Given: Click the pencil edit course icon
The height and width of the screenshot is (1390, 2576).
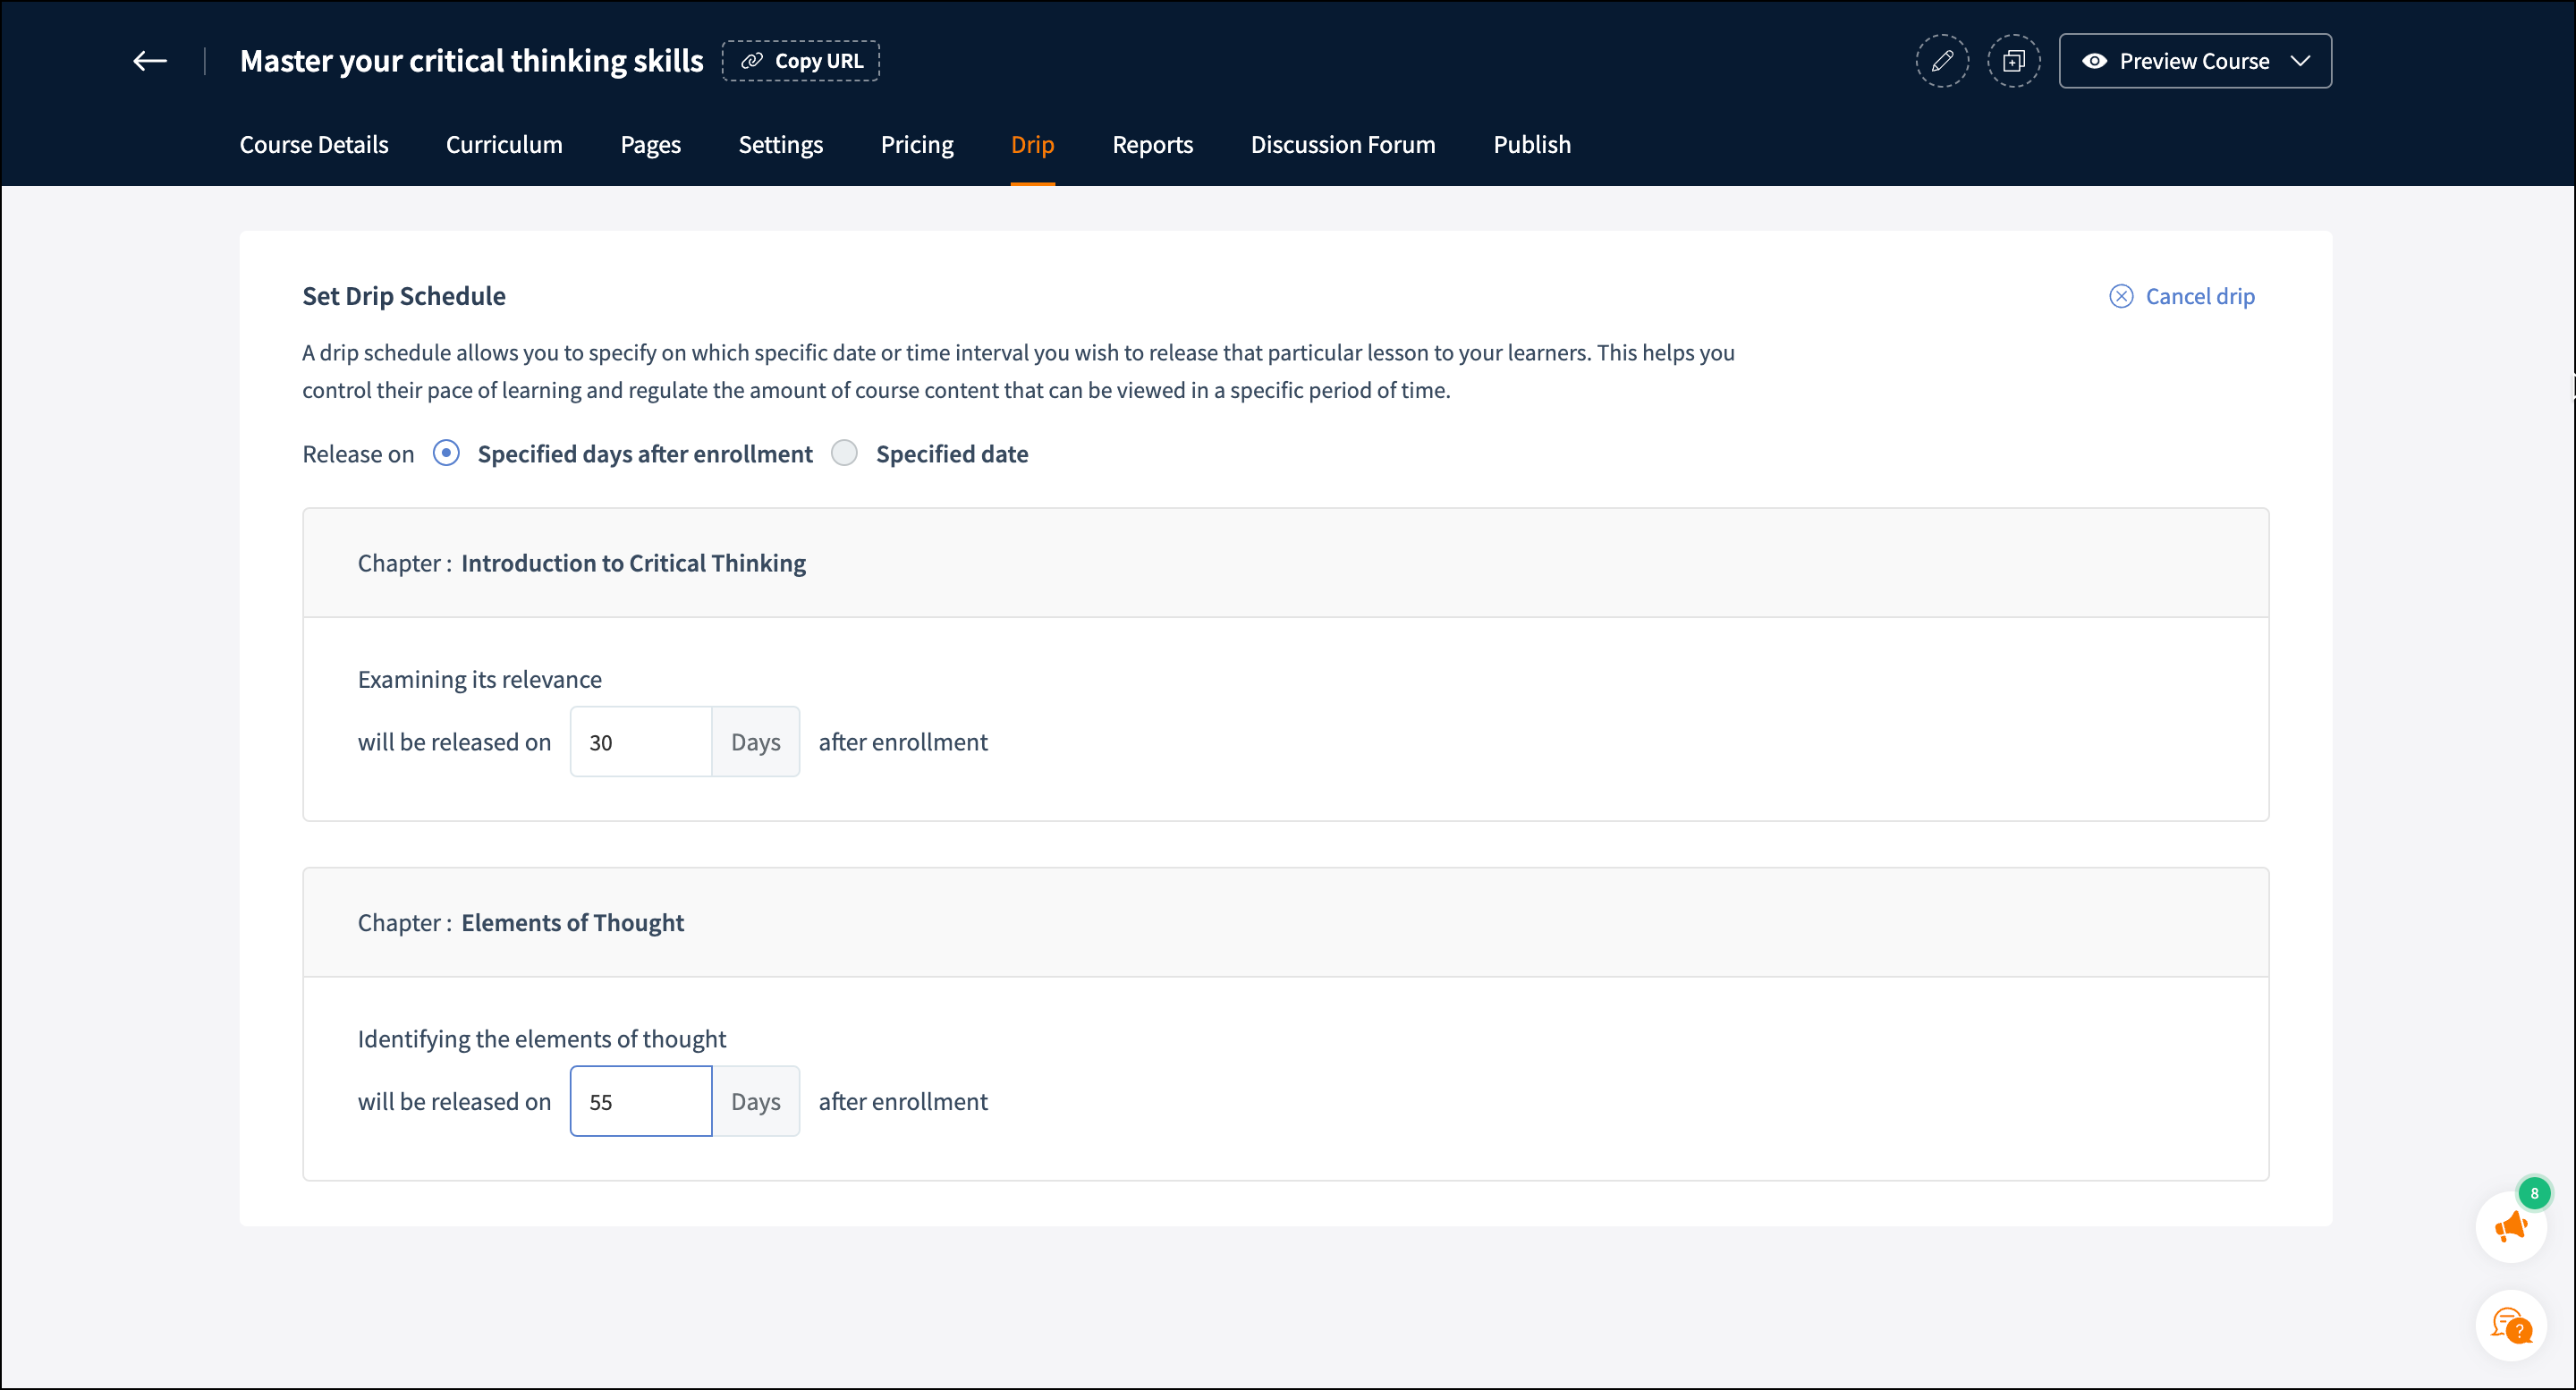Looking at the screenshot, I should pyautogui.click(x=1941, y=61).
